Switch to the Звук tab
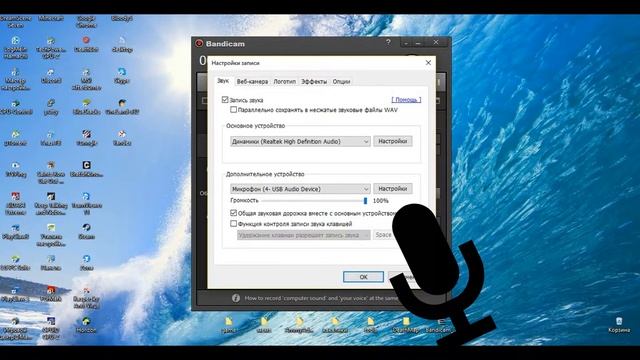640x360 pixels. (223, 81)
